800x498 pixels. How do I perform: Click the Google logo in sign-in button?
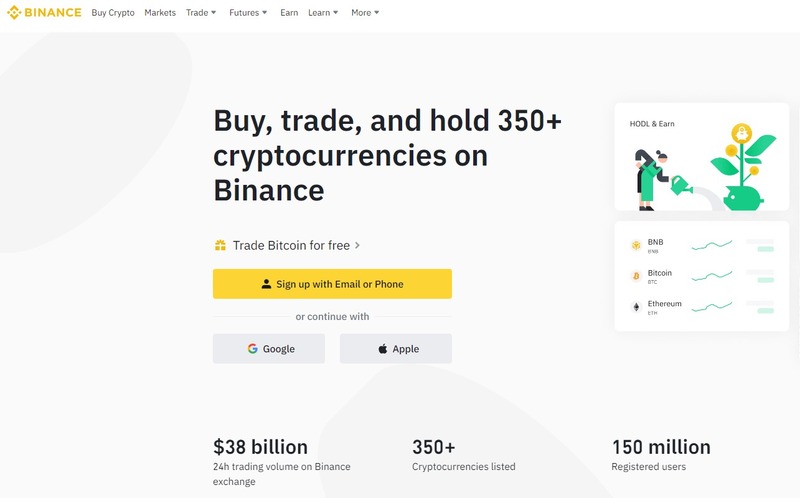point(253,348)
